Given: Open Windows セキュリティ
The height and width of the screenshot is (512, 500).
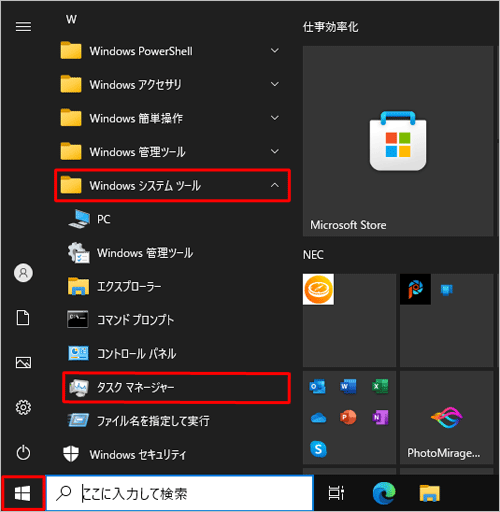Looking at the screenshot, I should 172,454.
